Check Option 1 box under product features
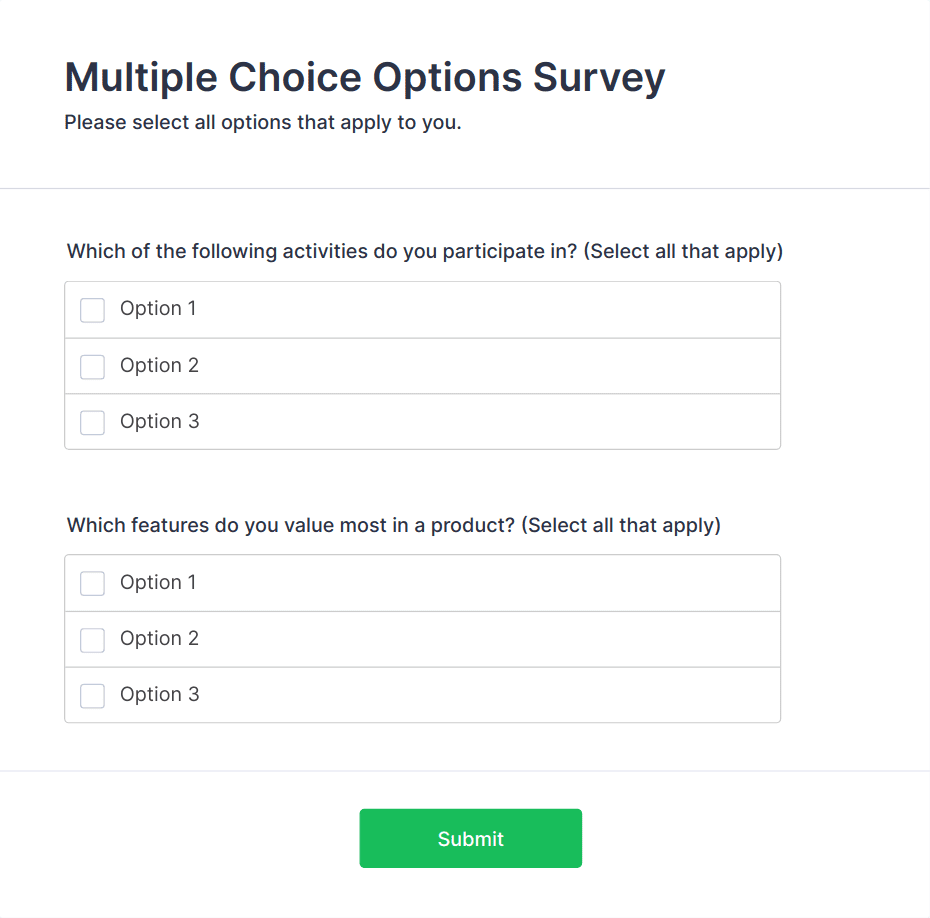Screen dimensions: 930x918 click(x=92, y=583)
